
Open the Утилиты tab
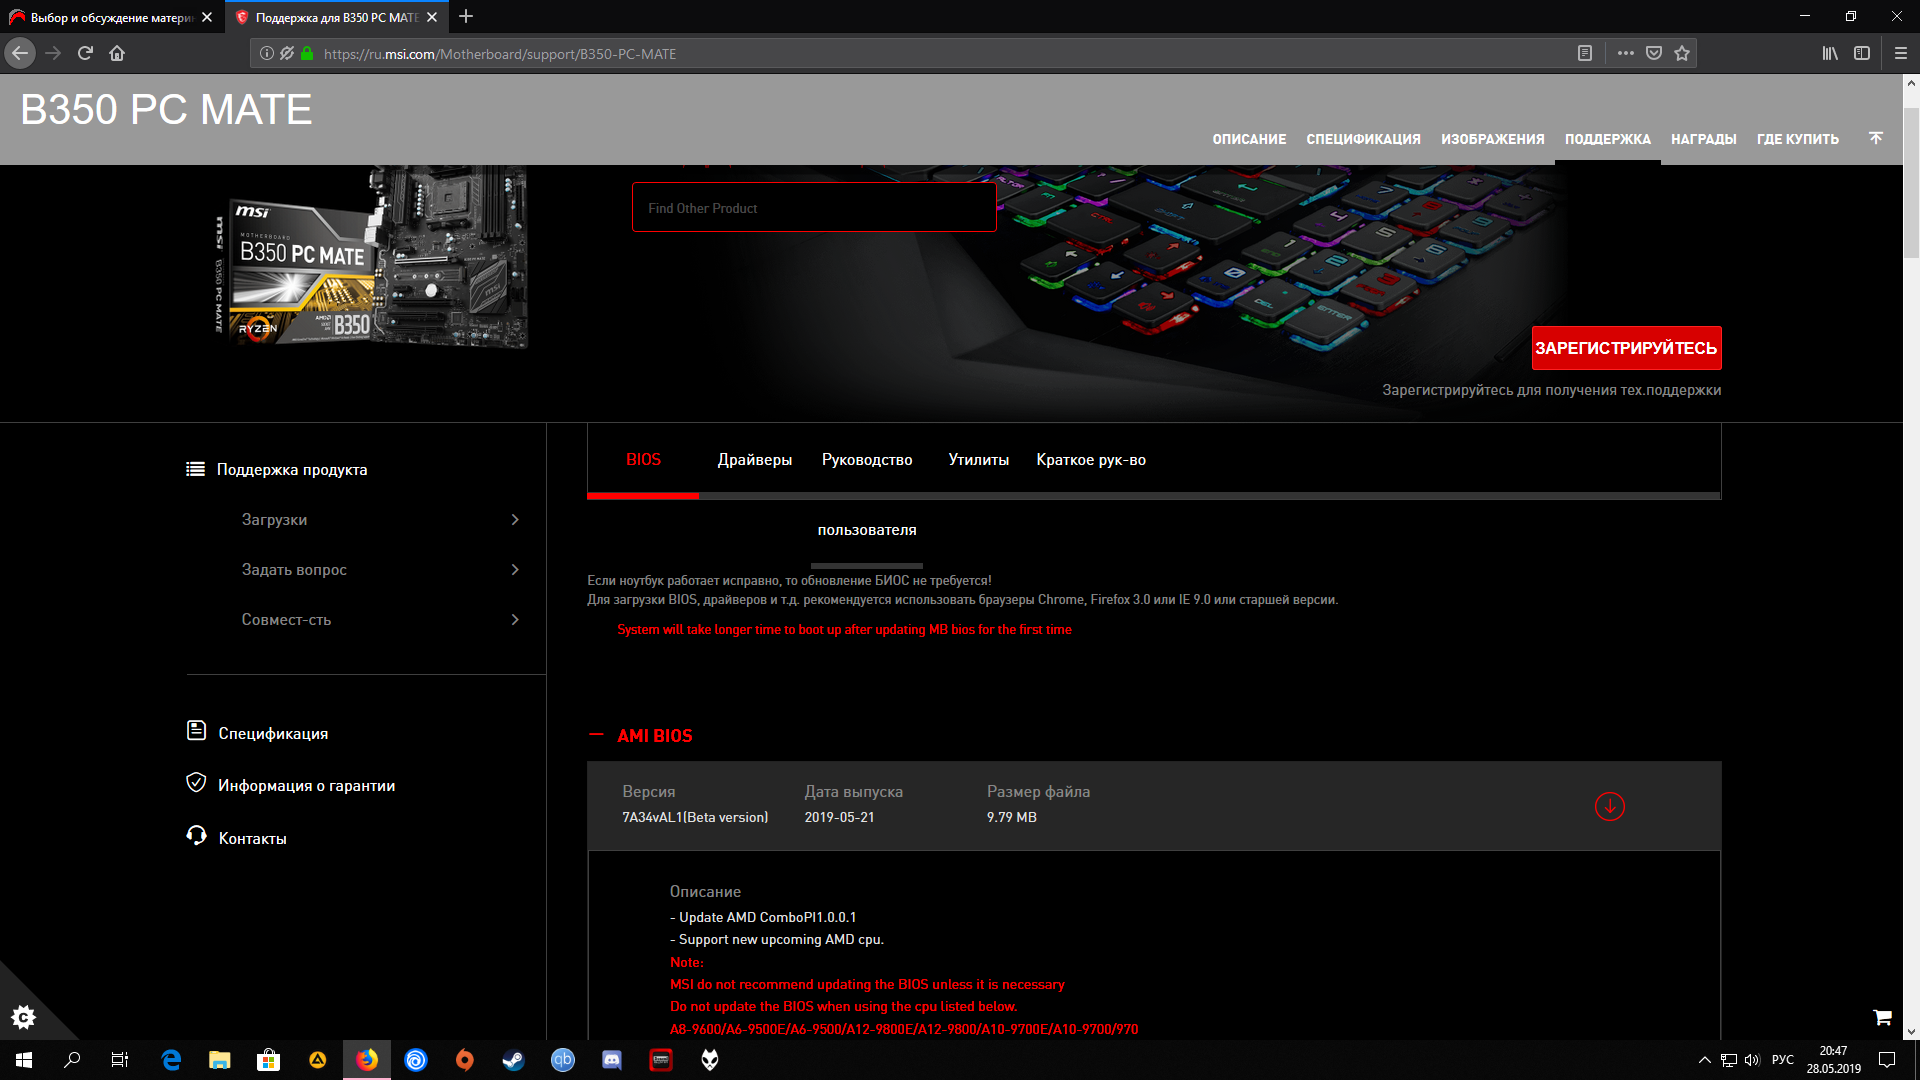pos(978,460)
